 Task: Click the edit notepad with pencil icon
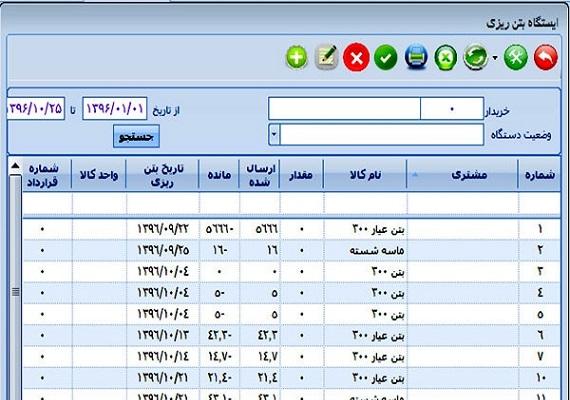tap(326, 57)
